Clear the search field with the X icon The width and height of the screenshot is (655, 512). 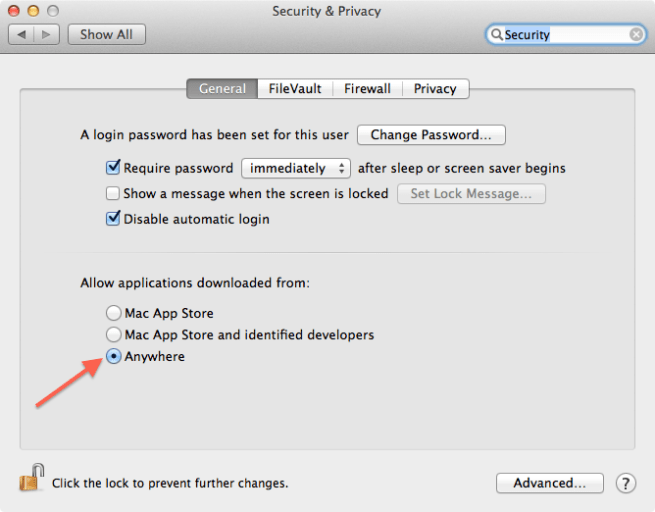pos(636,34)
